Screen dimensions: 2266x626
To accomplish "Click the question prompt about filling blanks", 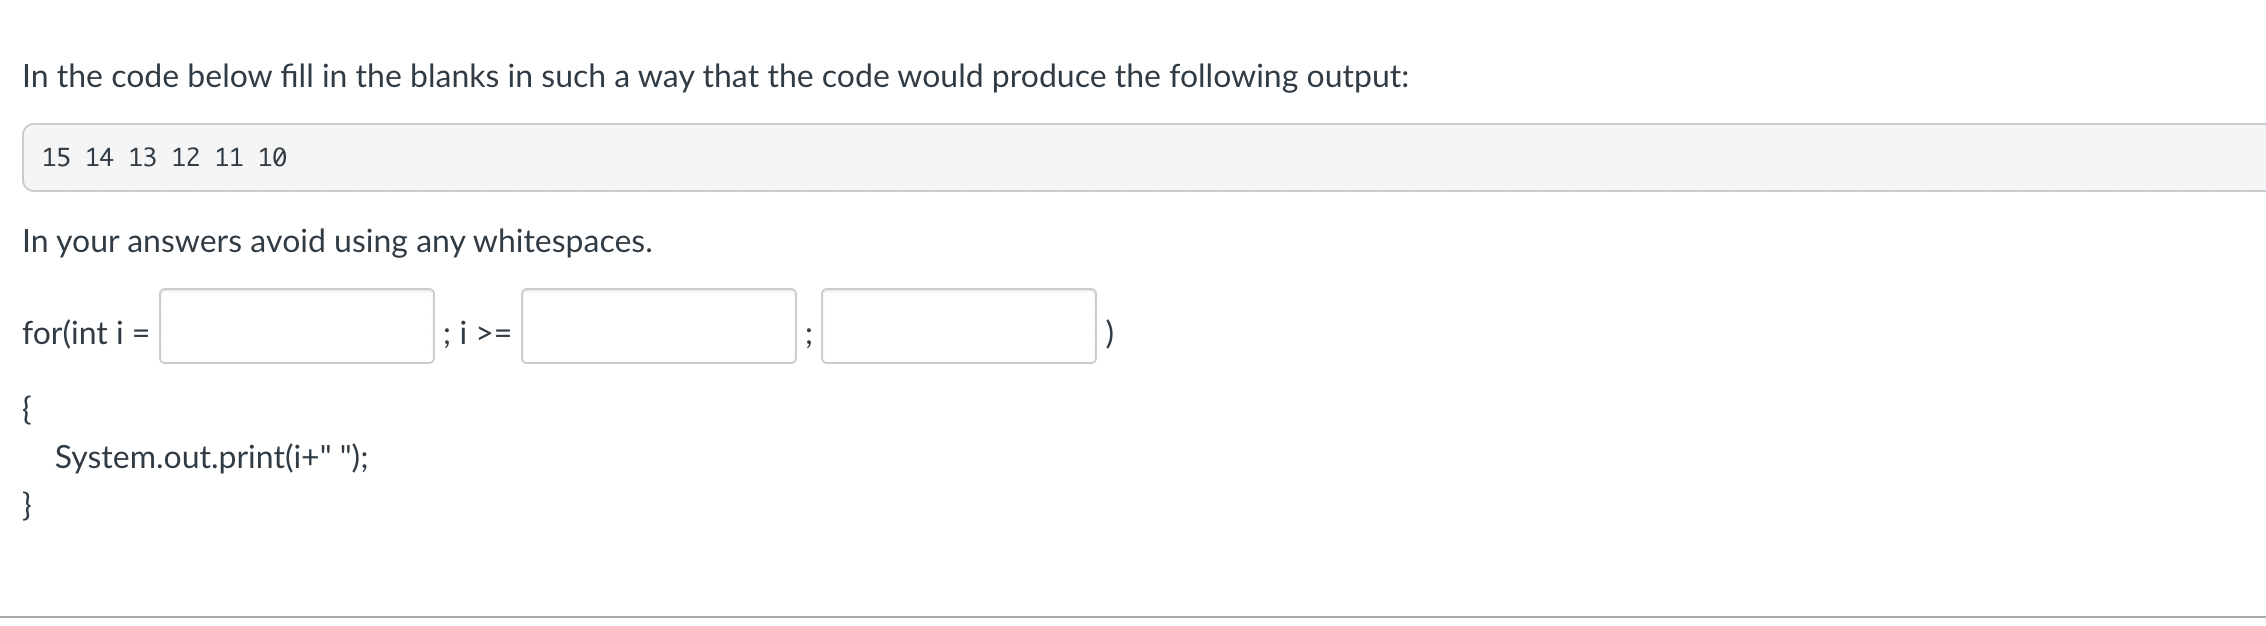I will point(716,75).
